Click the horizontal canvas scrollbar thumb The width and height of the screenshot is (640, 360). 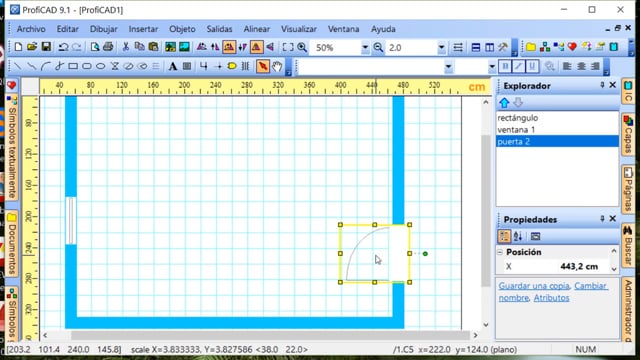point(270,335)
